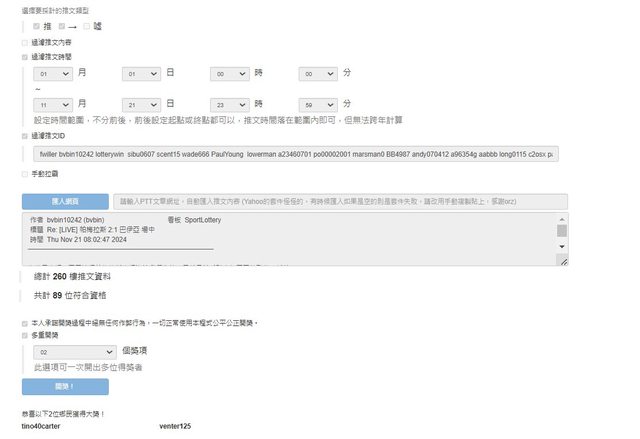Toggle the 推 push type checkbox
The width and height of the screenshot is (640, 439).
coord(37,26)
